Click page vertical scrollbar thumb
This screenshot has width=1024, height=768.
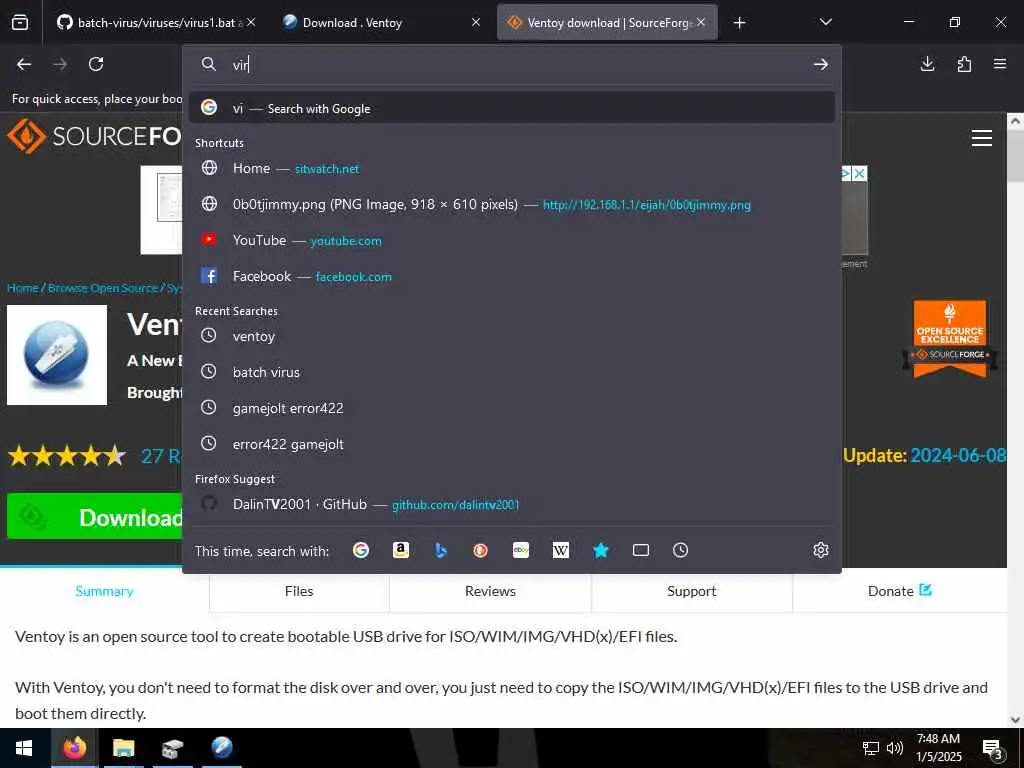pos(1015,155)
